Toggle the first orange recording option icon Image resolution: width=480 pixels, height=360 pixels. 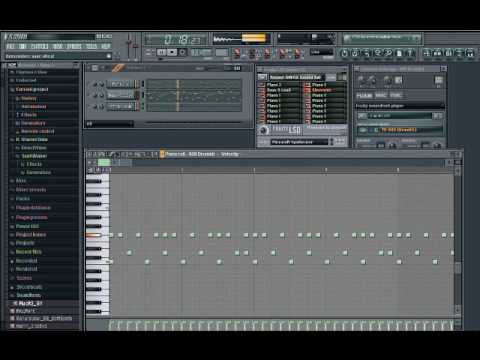click(237, 53)
